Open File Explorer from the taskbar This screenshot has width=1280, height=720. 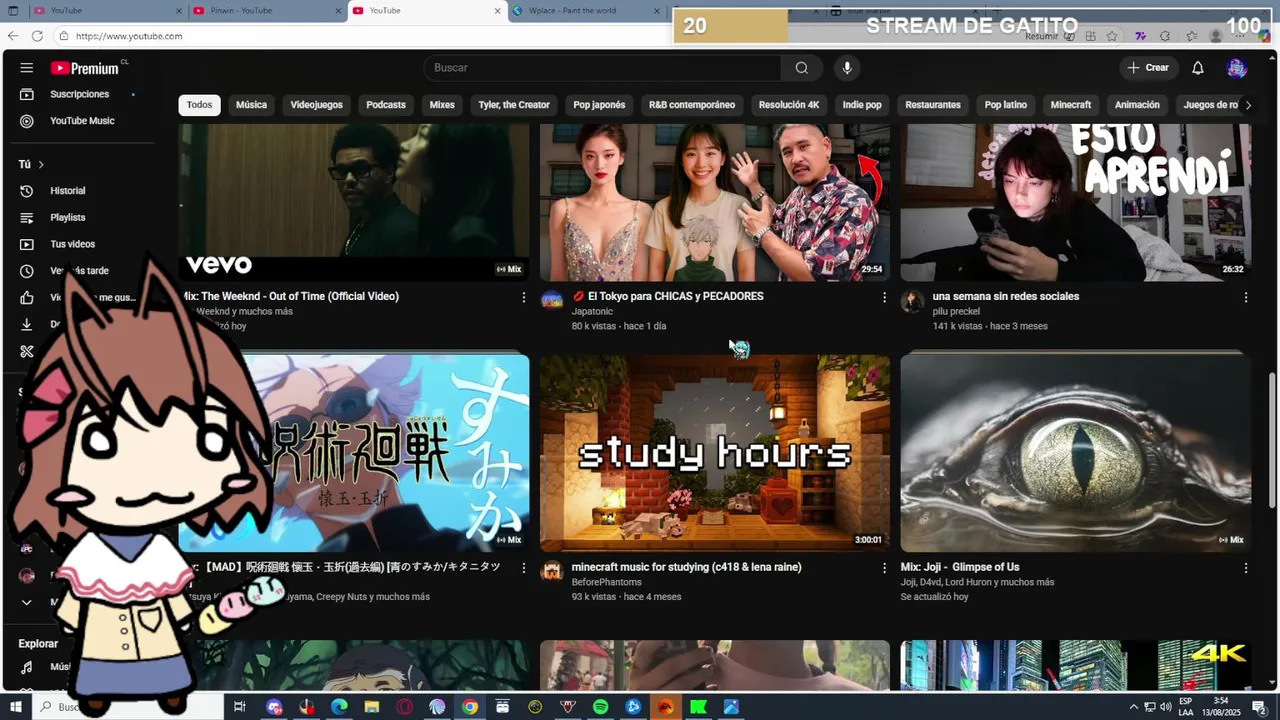(371, 707)
